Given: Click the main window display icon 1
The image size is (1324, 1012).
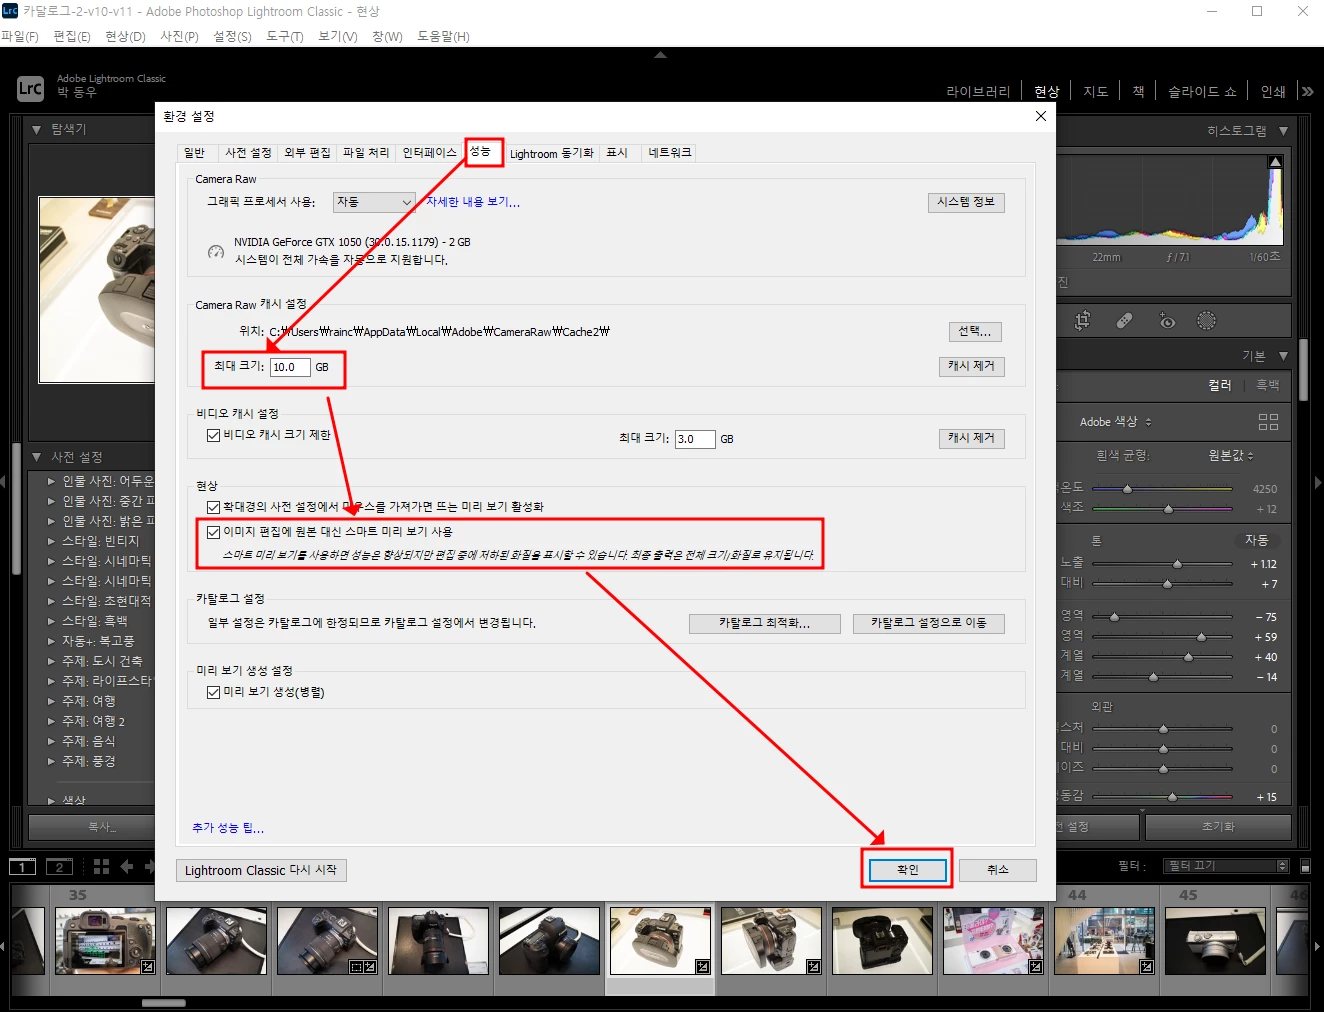Looking at the screenshot, I should tap(22, 867).
